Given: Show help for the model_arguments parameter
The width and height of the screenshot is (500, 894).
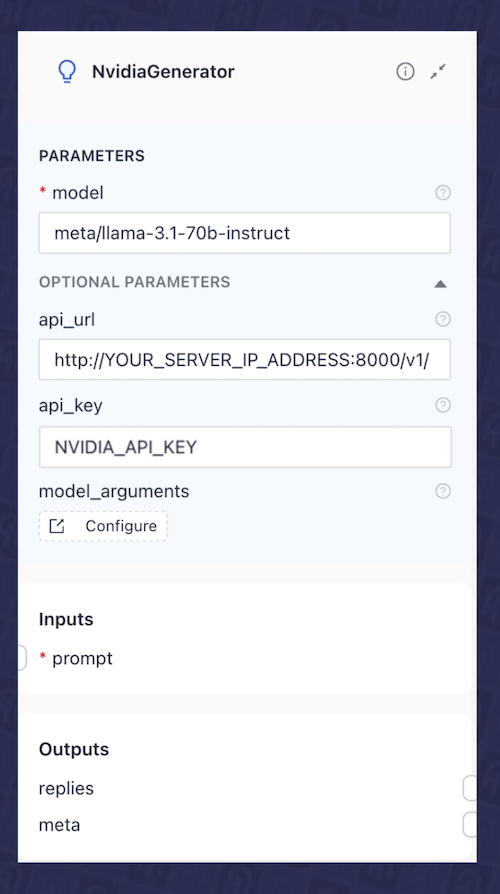Looking at the screenshot, I should pyautogui.click(x=443, y=491).
